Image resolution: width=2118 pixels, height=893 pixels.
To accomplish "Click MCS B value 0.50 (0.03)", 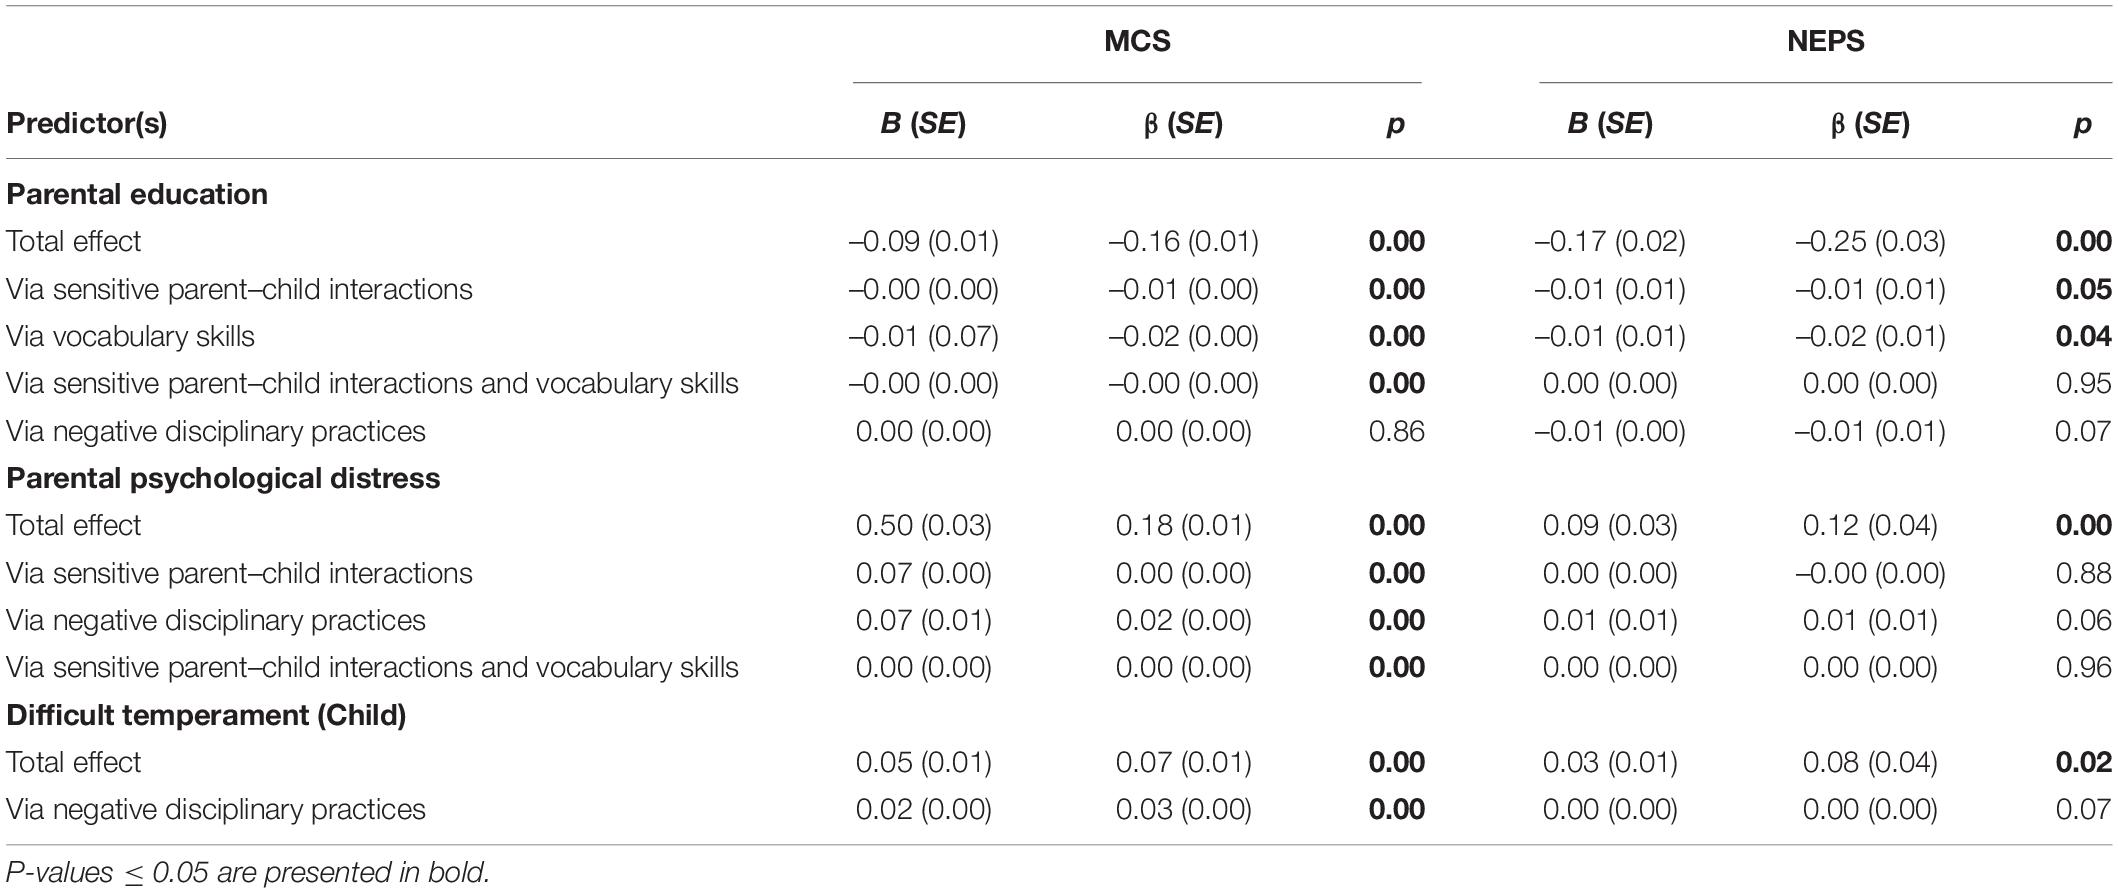I will click(x=924, y=525).
